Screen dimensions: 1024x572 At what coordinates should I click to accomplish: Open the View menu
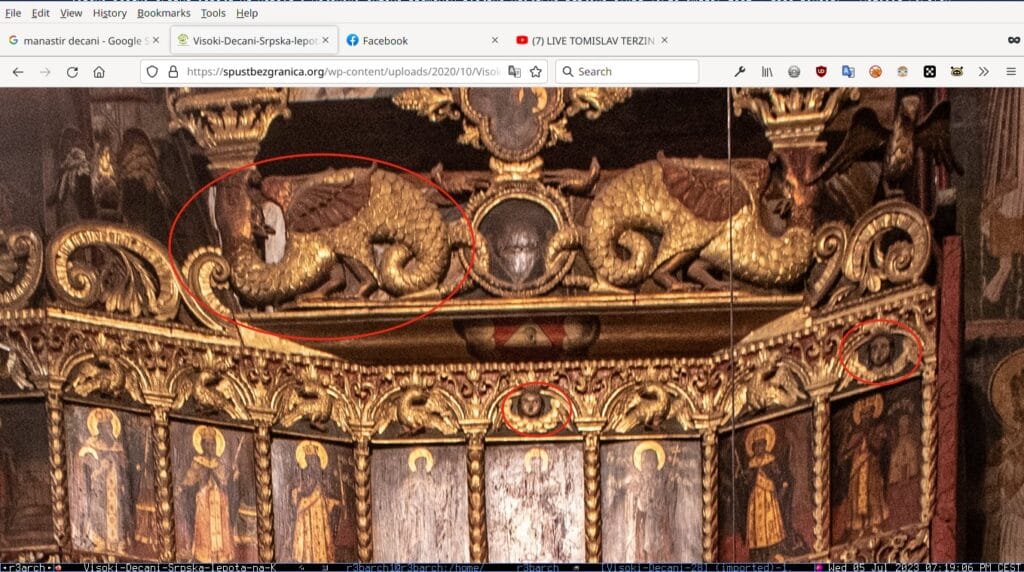click(71, 13)
